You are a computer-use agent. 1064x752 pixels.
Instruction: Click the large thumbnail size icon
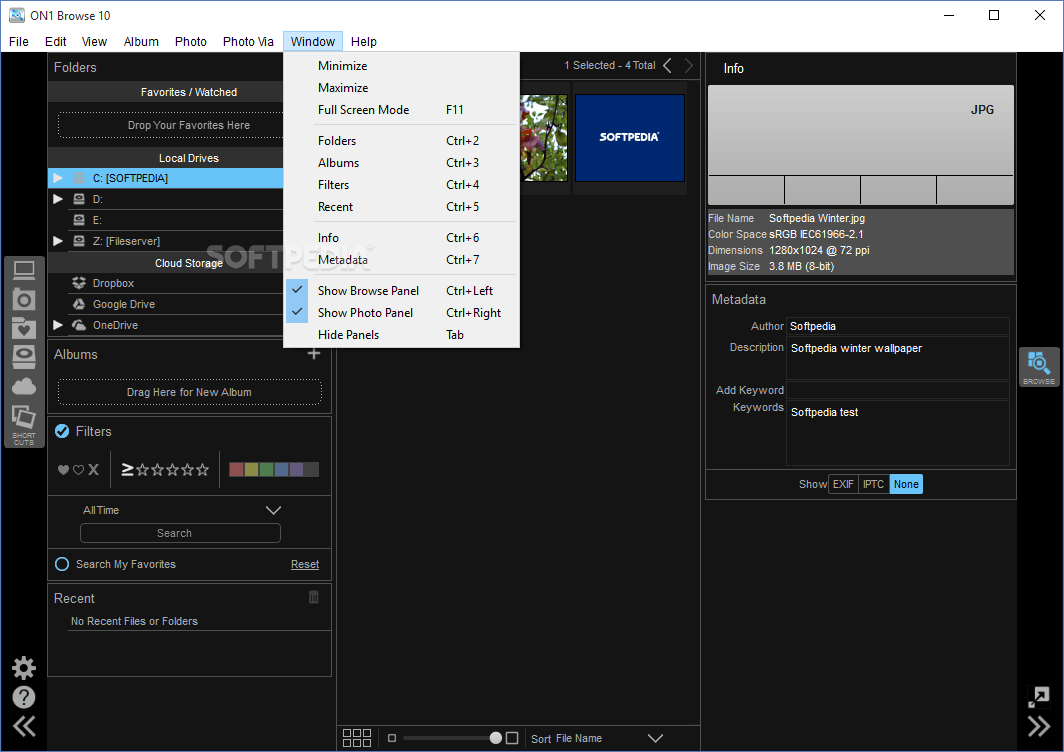tap(512, 738)
